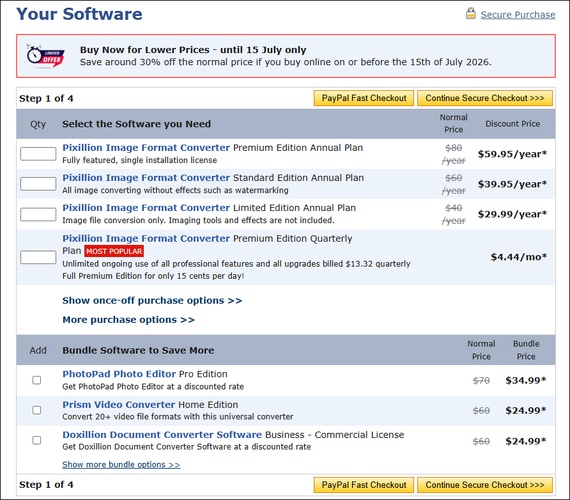Click the top PayPal Fast Checkout button
The width and height of the screenshot is (570, 500).
pyautogui.click(x=364, y=98)
